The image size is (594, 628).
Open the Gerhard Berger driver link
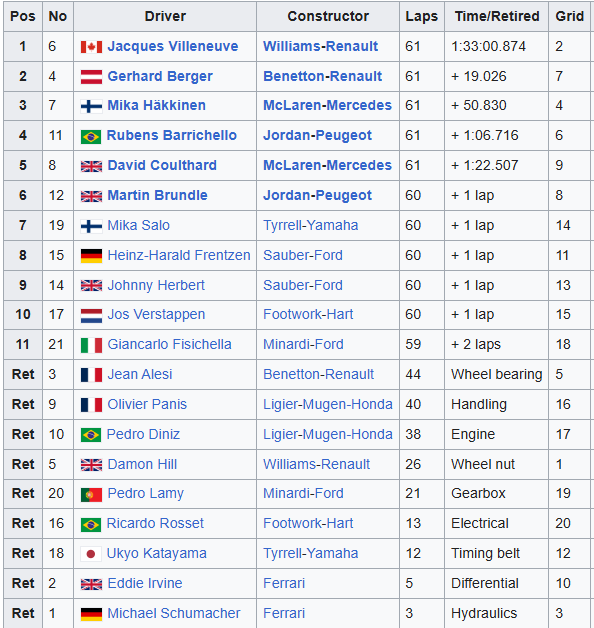point(160,76)
